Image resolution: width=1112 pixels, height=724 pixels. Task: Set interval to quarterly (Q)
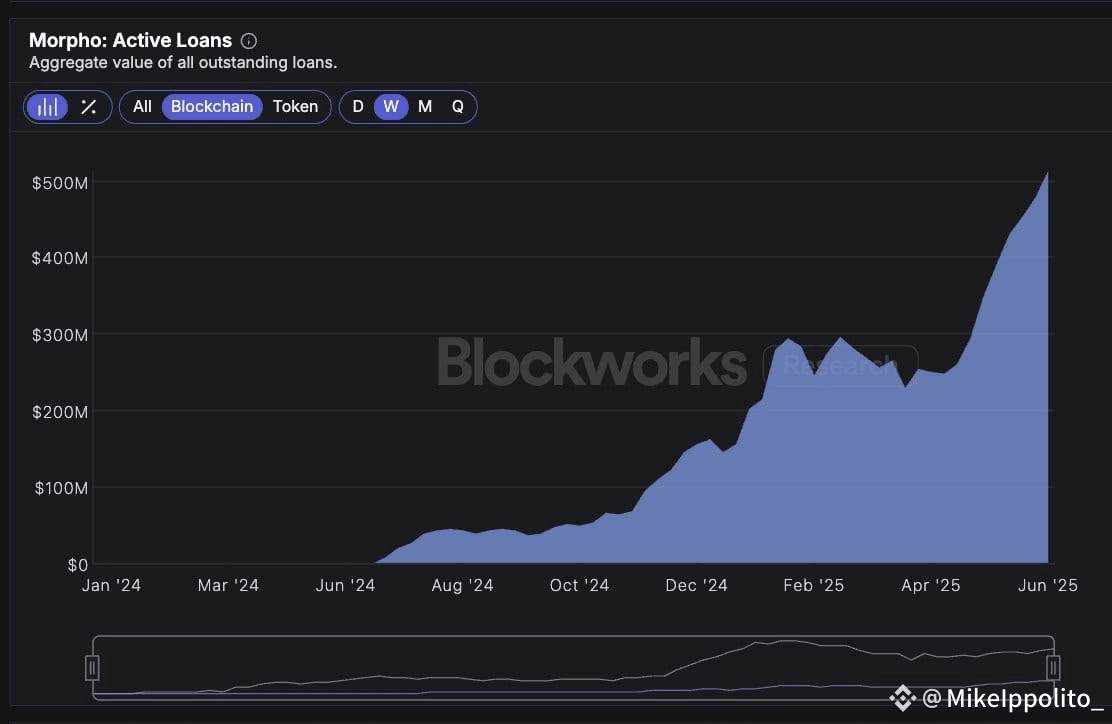point(457,107)
